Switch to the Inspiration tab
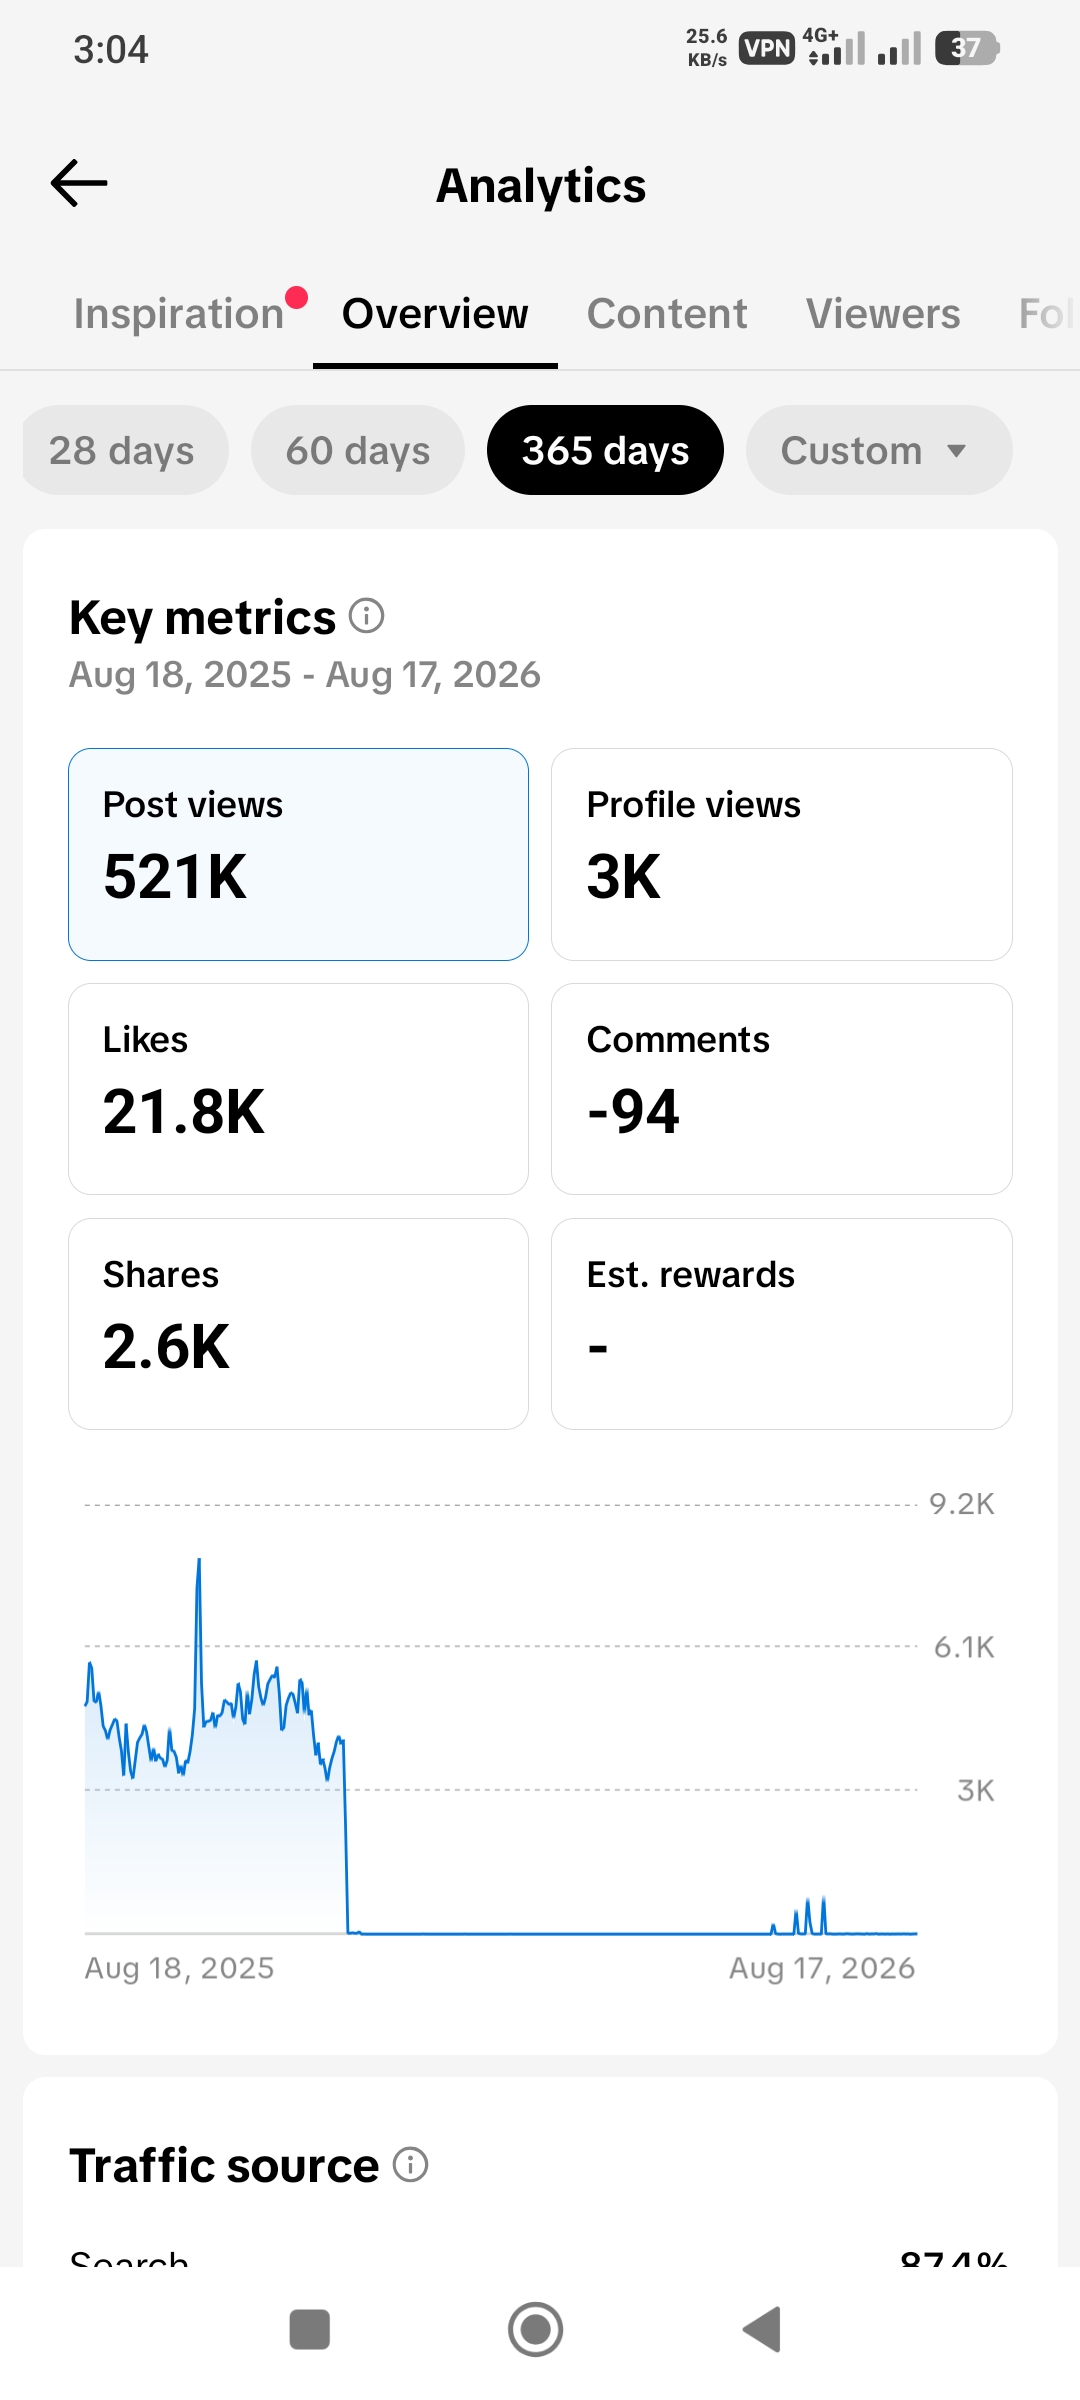 tap(180, 314)
